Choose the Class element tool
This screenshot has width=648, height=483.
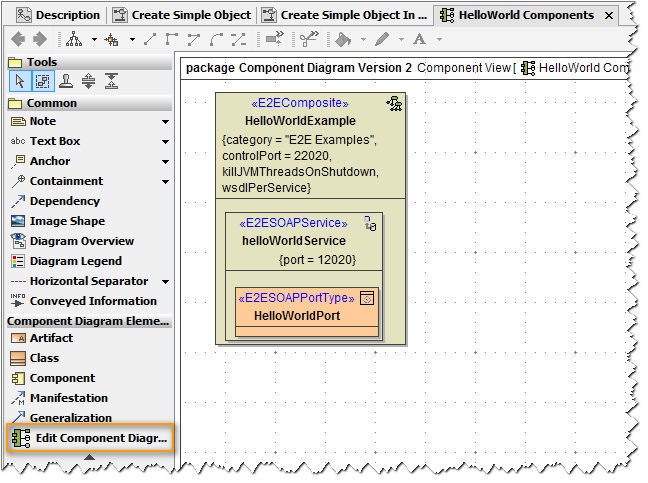pyautogui.click(x=44, y=358)
